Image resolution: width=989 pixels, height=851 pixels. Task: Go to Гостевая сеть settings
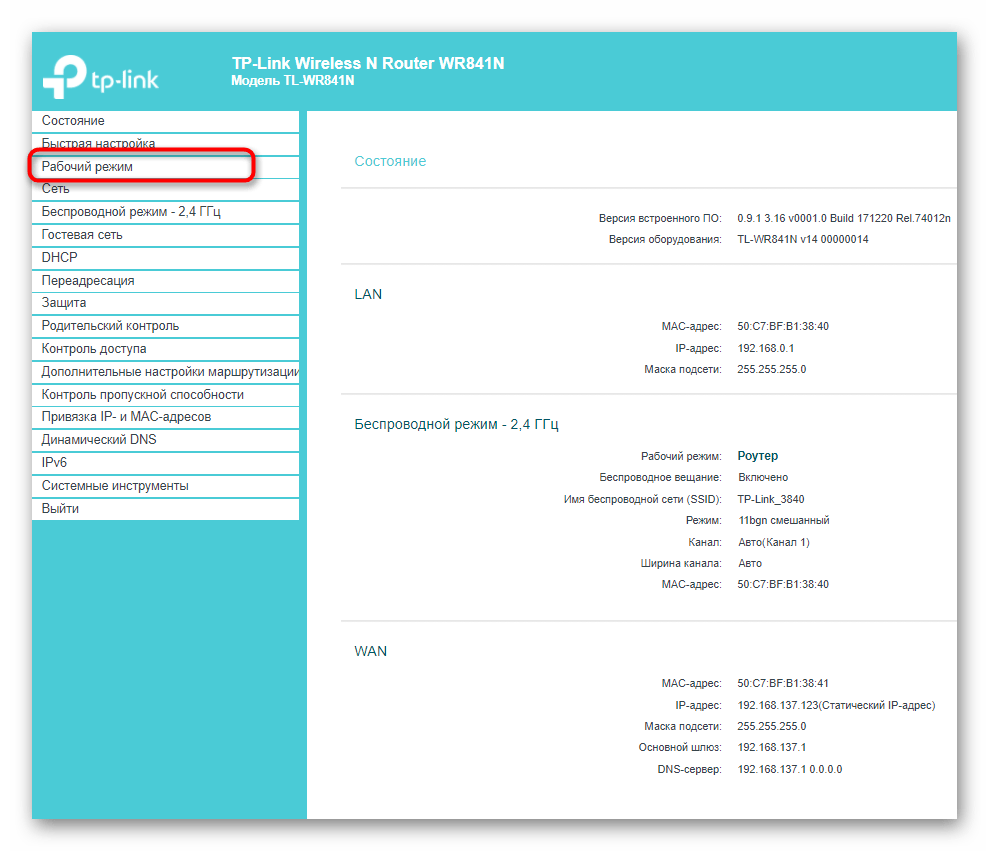point(165,235)
